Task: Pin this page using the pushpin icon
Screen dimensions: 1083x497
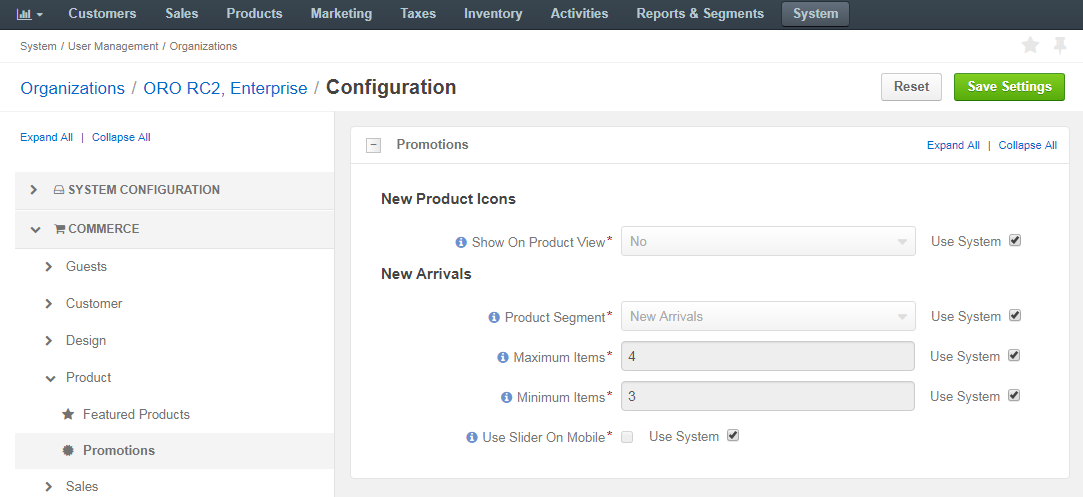Action: [x=1060, y=46]
